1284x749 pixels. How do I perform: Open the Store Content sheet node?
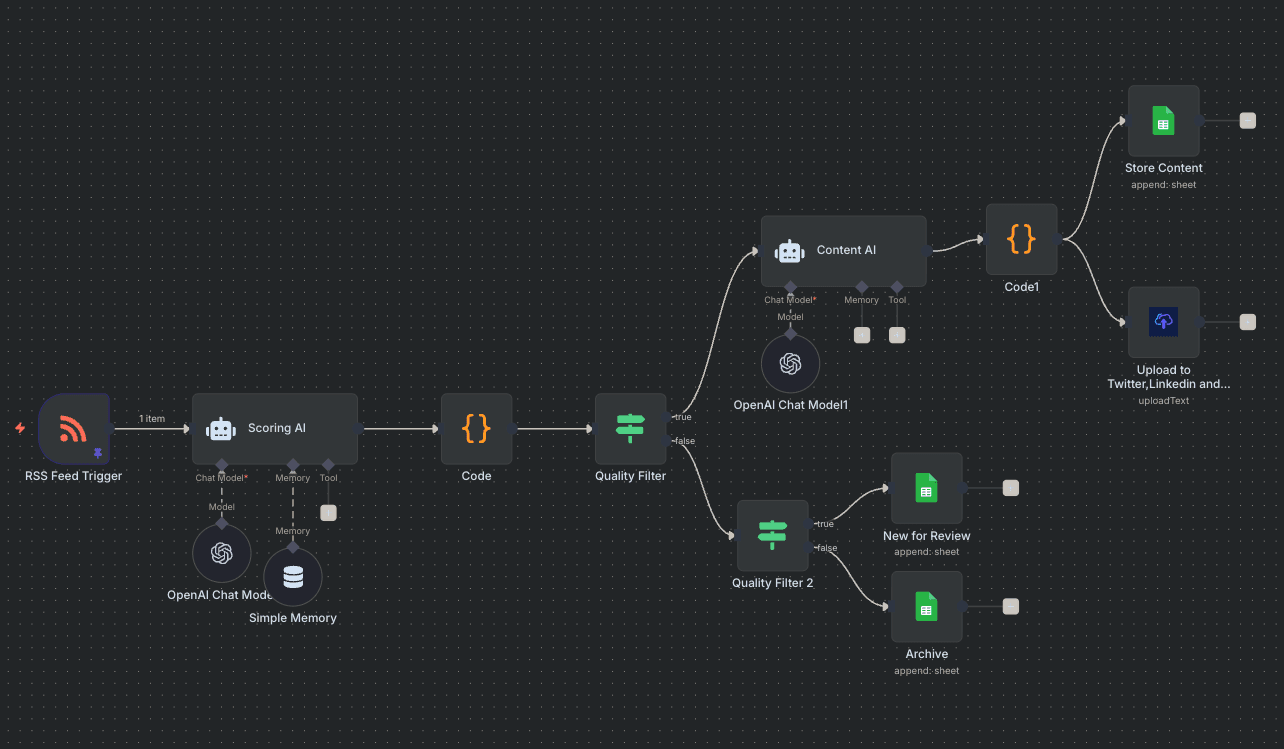click(1163, 120)
